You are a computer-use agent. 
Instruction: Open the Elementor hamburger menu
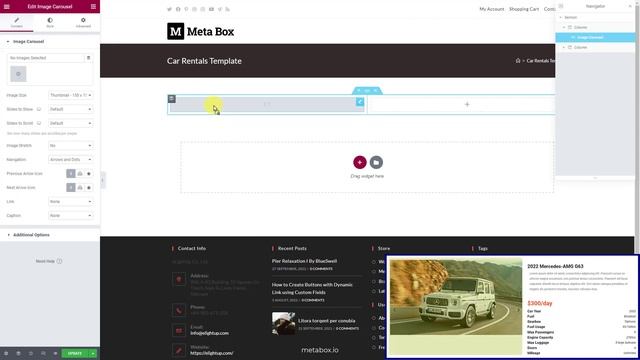click(7, 7)
